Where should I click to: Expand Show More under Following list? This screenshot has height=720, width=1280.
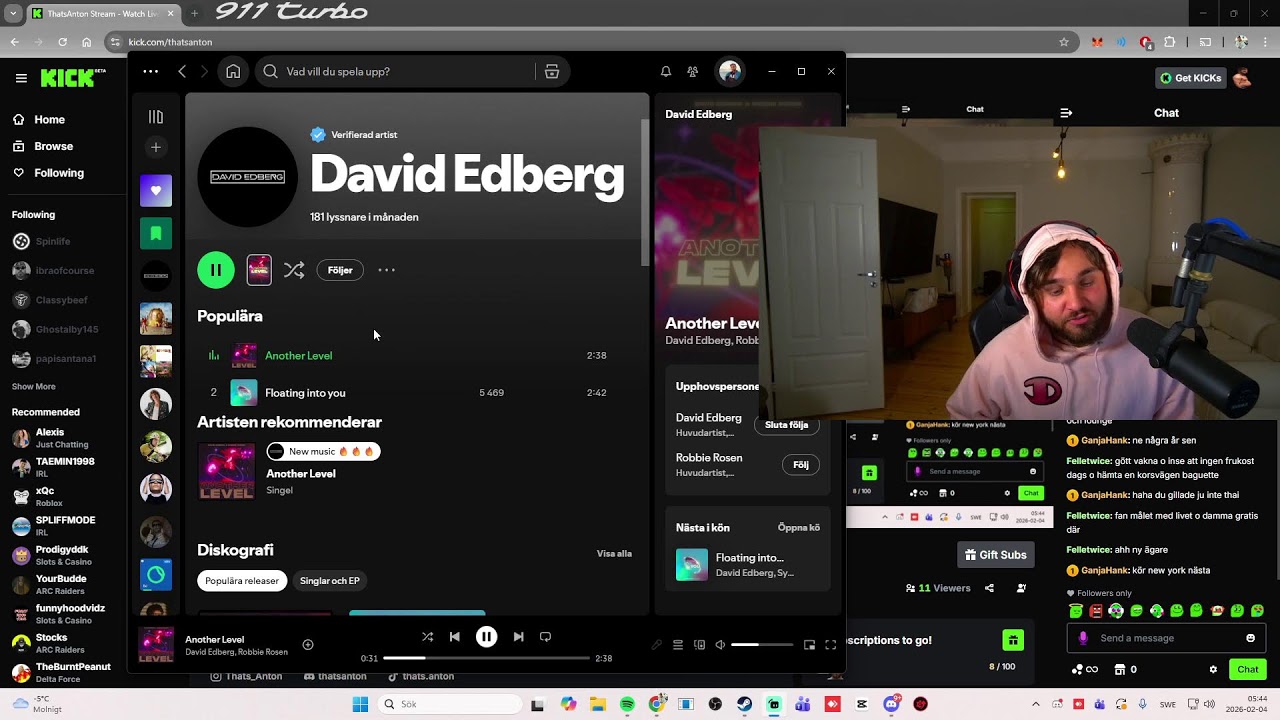(x=33, y=387)
